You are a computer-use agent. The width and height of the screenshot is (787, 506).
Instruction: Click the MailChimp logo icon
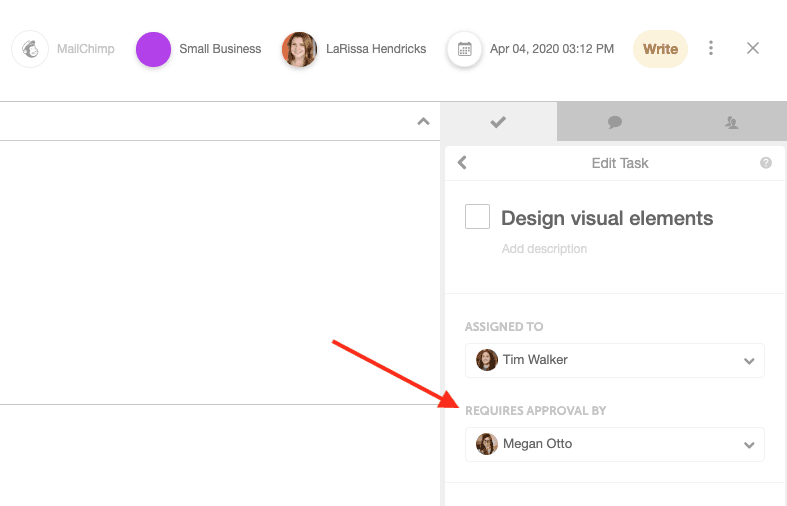30,49
